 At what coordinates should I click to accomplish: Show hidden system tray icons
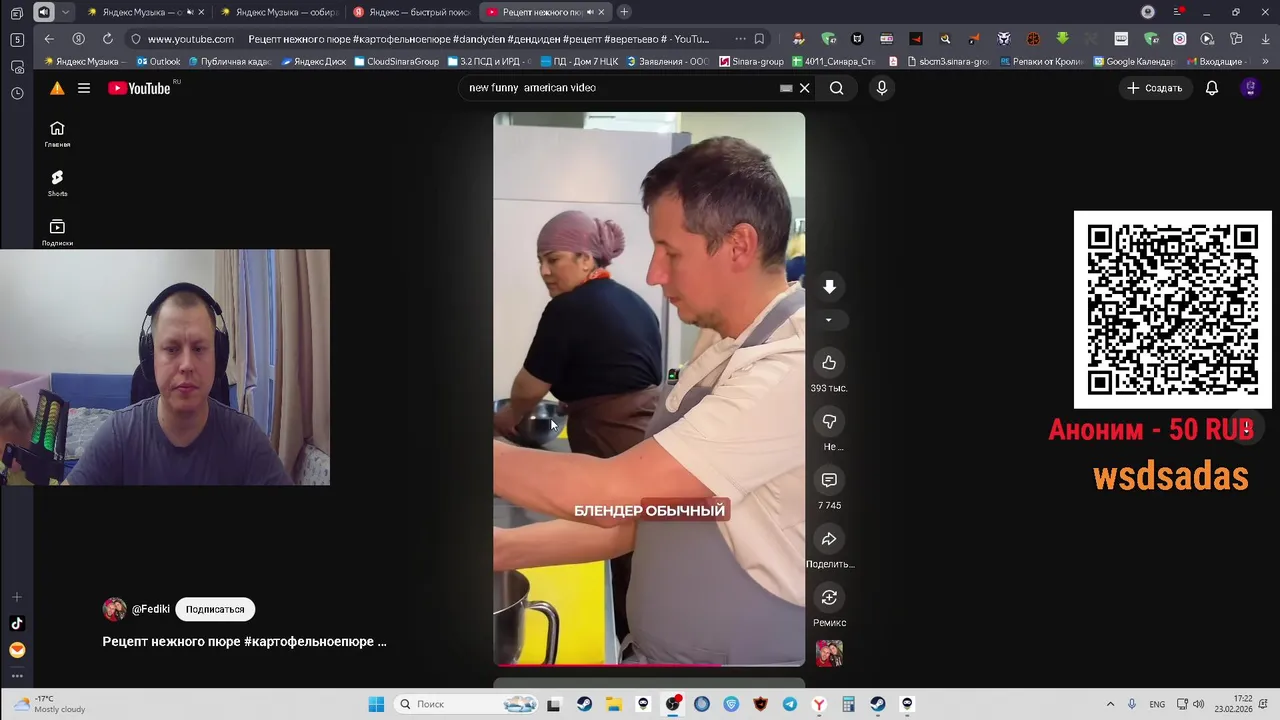pyautogui.click(x=1110, y=704)
